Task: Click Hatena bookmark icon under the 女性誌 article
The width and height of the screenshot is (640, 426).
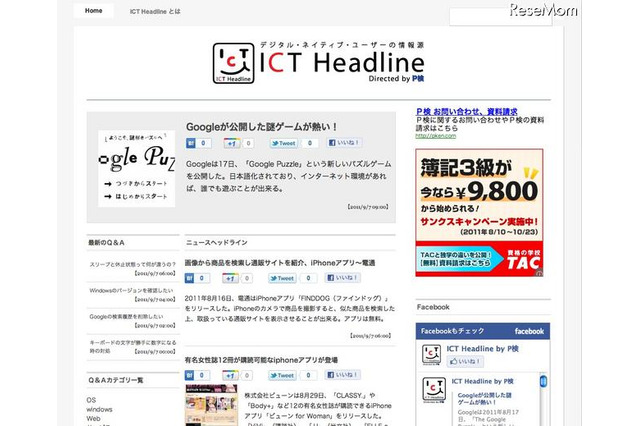Action: 189,375
